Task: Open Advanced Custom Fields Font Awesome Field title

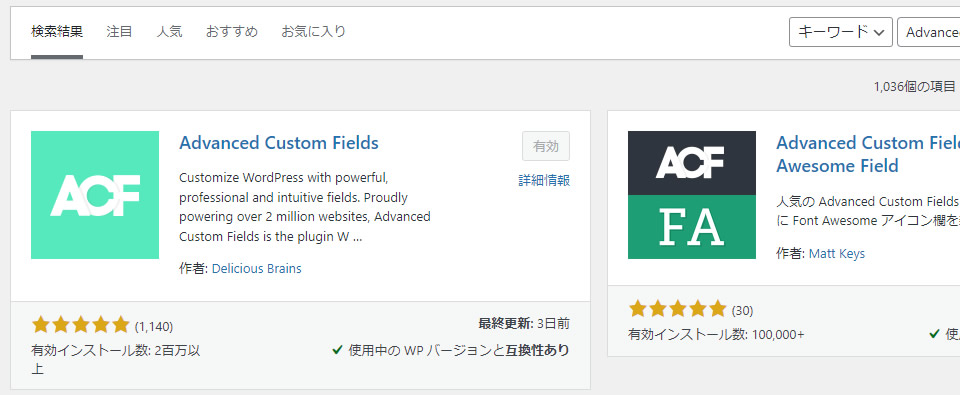Action: click(868, 154)
